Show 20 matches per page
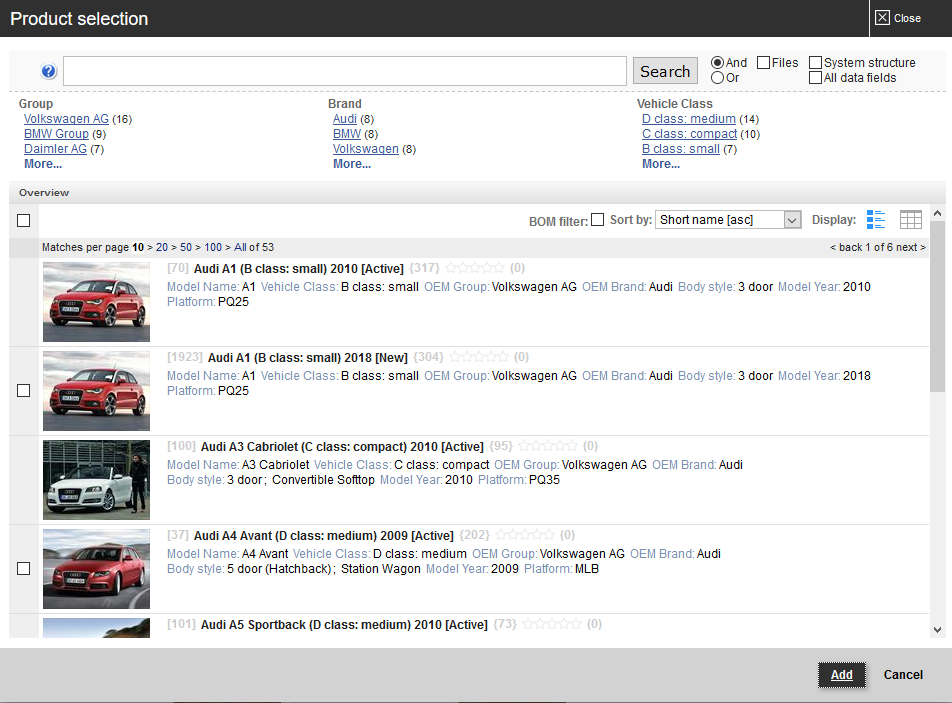This screenshot has height=703, width=952. tap(162, 247)
